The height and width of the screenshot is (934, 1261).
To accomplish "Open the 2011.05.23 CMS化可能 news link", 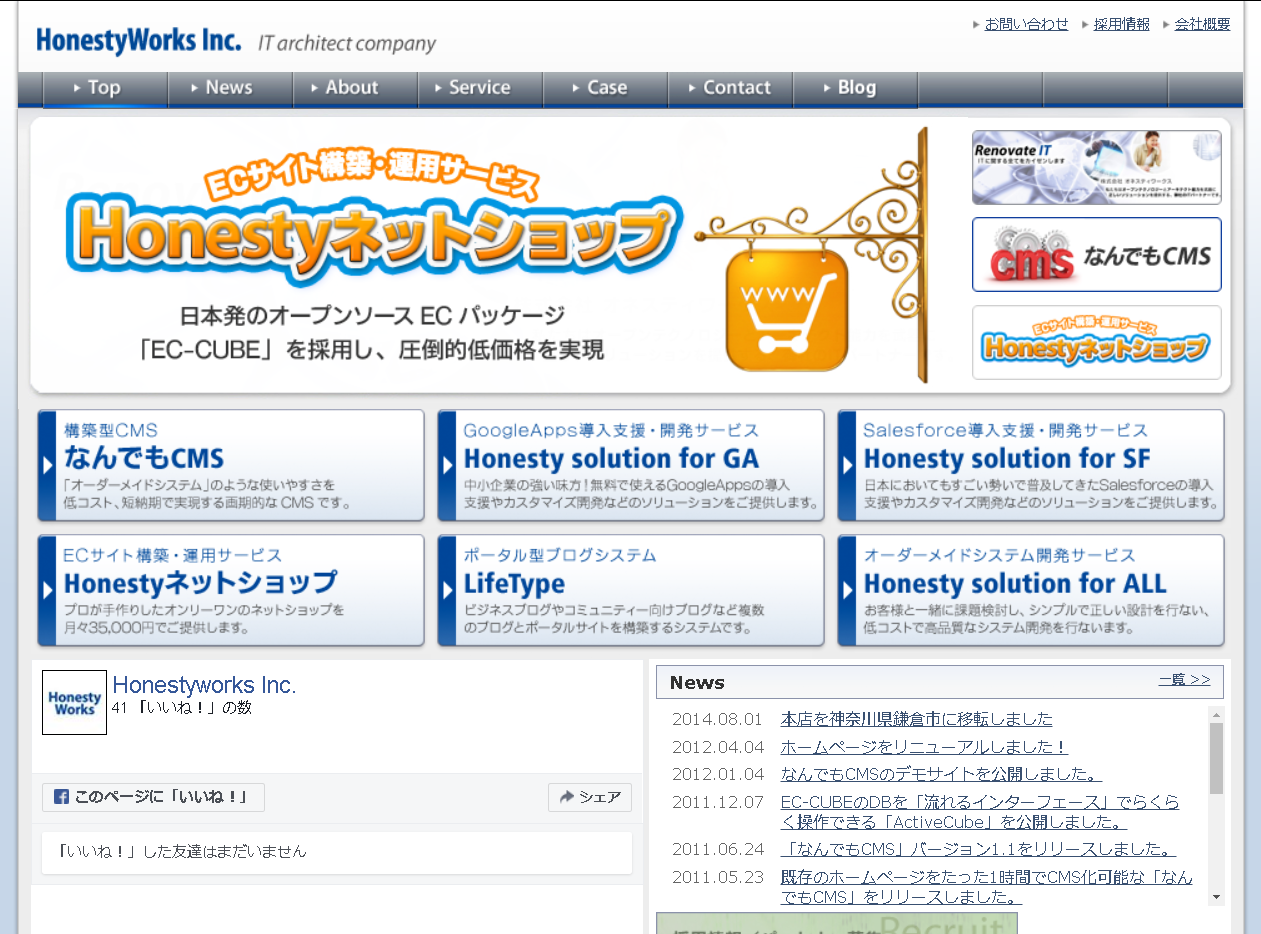I will (986, 887).
